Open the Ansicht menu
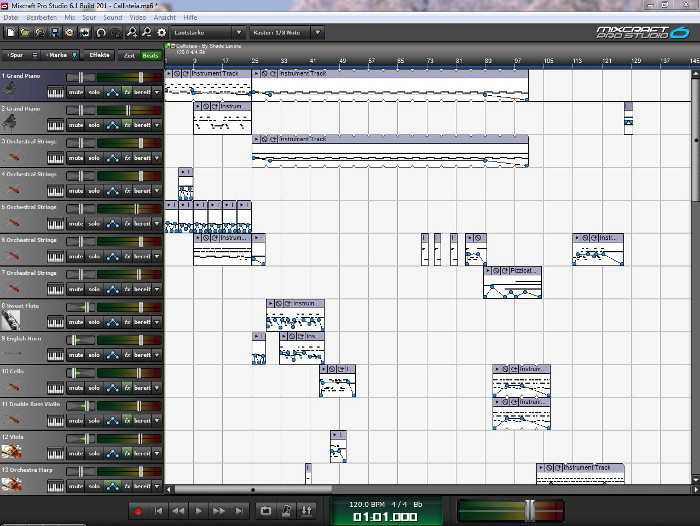Screen dimensions: 700x526 coord(165,17)
